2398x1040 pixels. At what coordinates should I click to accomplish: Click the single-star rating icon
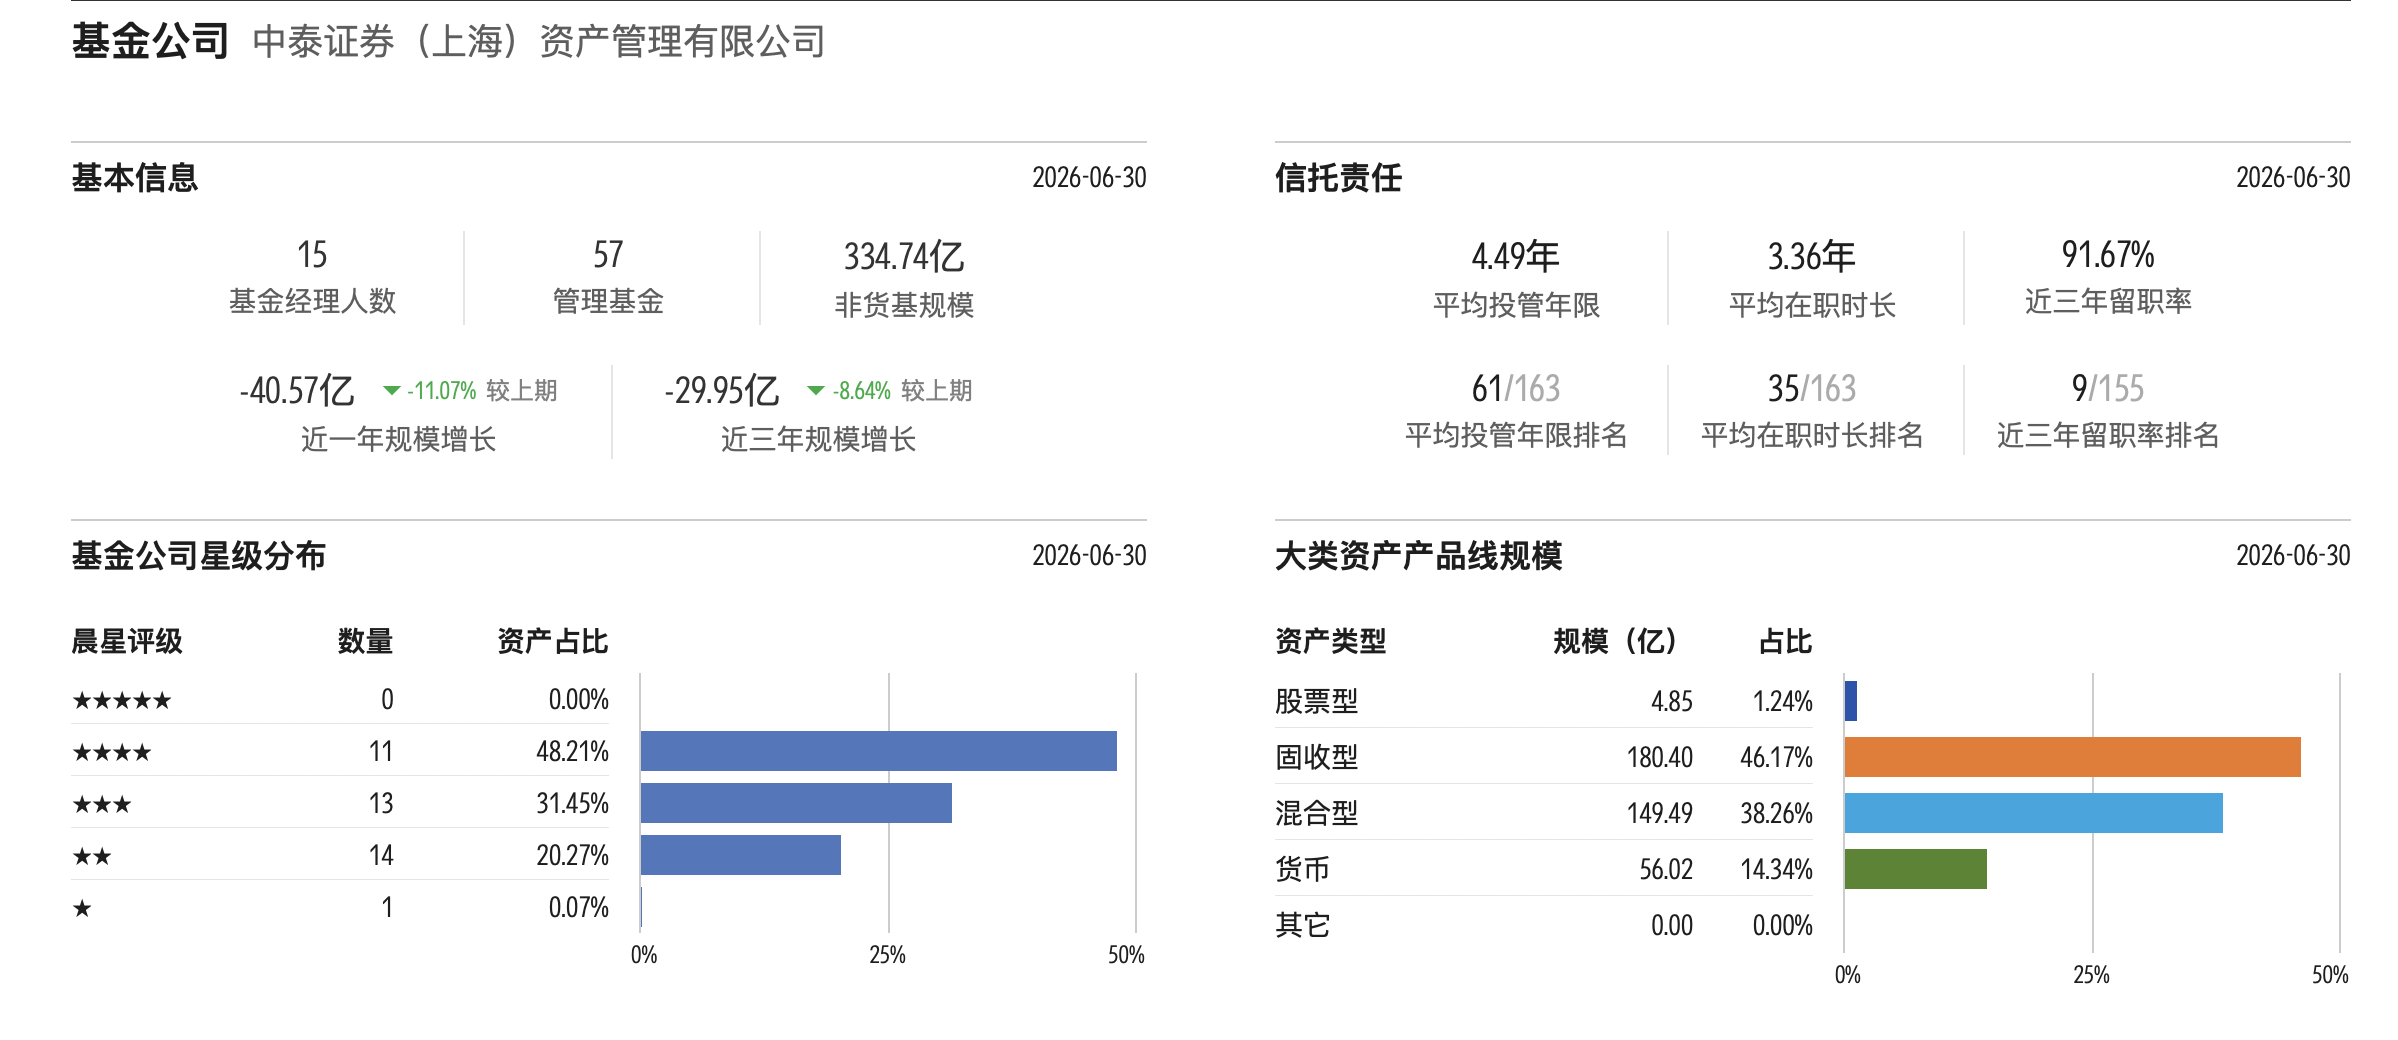(82, 908)
